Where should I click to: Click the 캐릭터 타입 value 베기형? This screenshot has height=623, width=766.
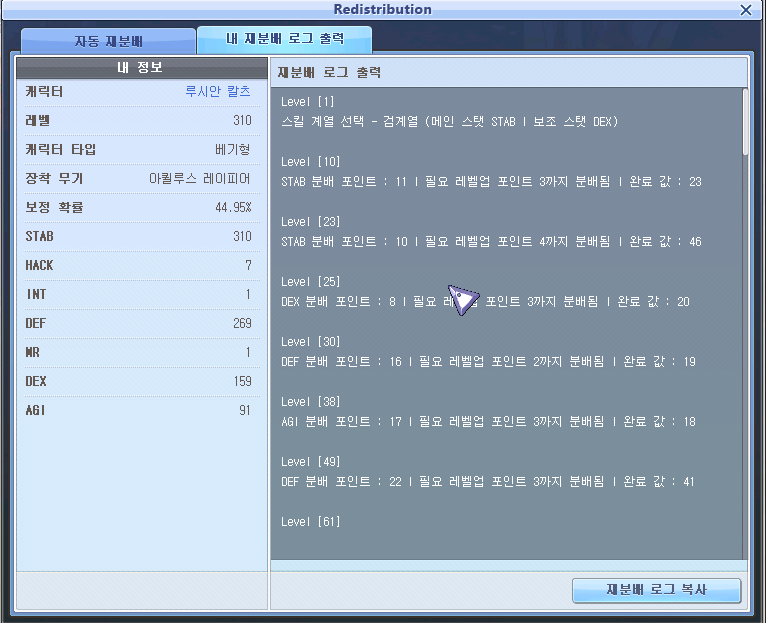pyautogui.click(x=233, y=150)
